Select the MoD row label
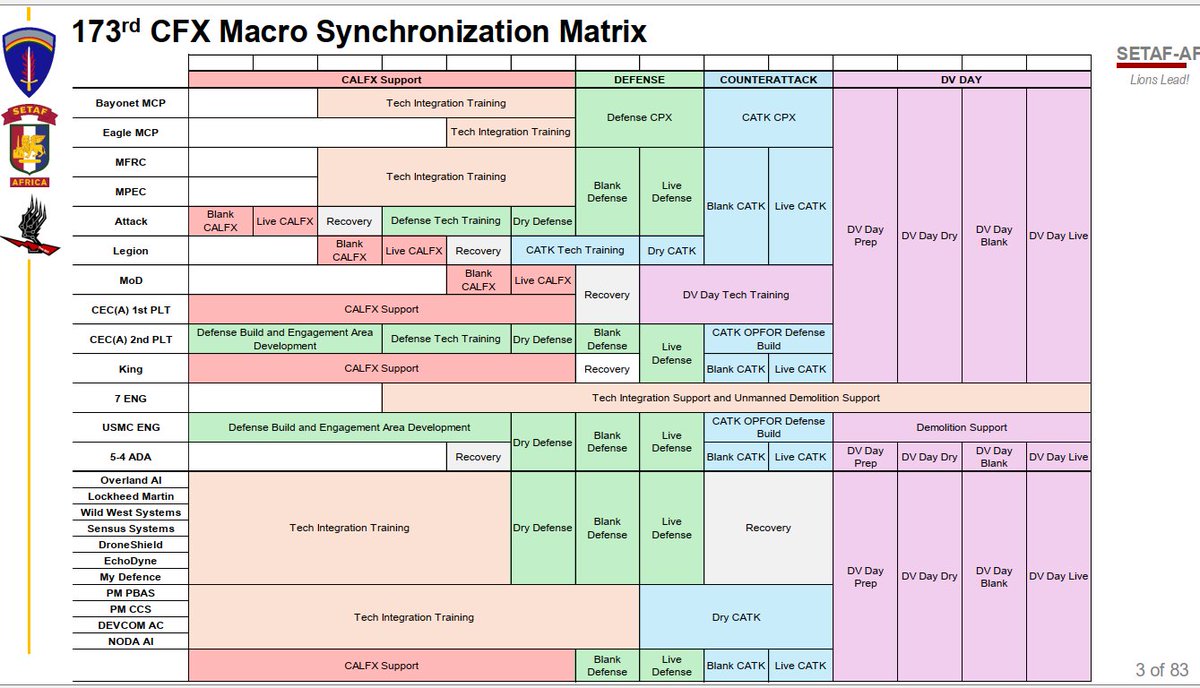This screenshot has width=1200, height=688. [130, 280]
